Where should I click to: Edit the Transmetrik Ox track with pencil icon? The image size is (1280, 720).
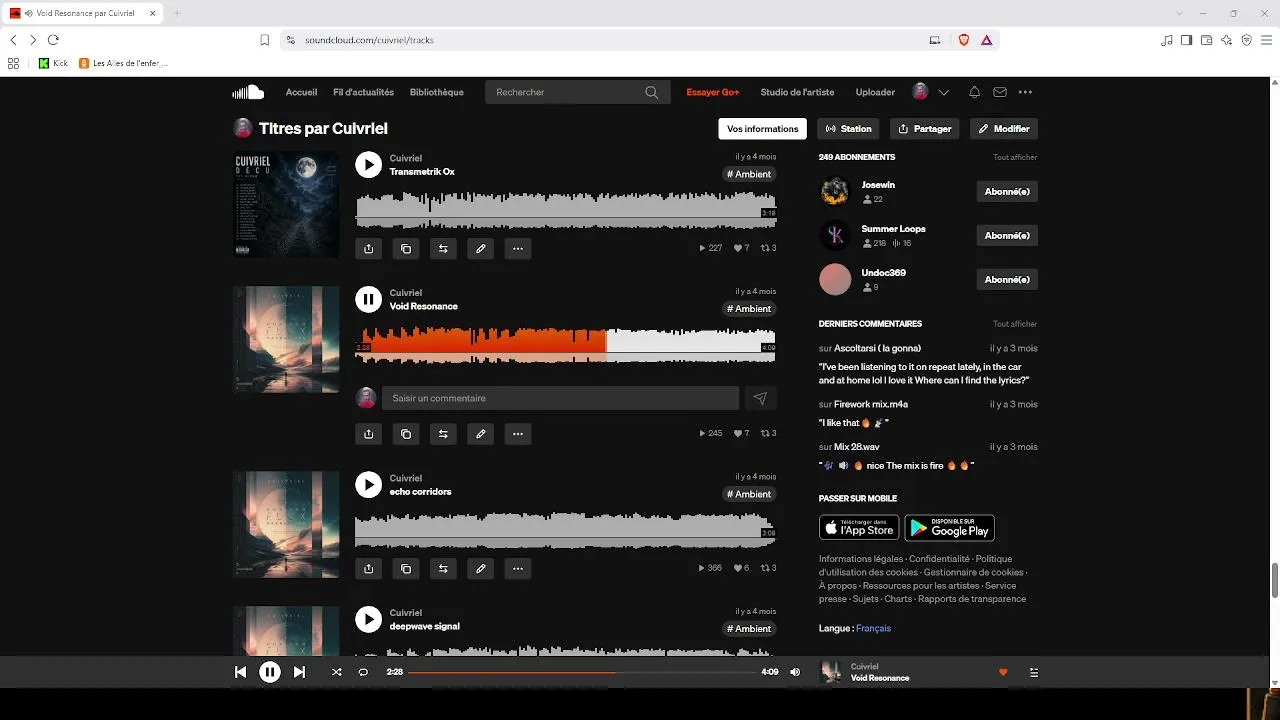pyautogui.click(x=481, y=249)
